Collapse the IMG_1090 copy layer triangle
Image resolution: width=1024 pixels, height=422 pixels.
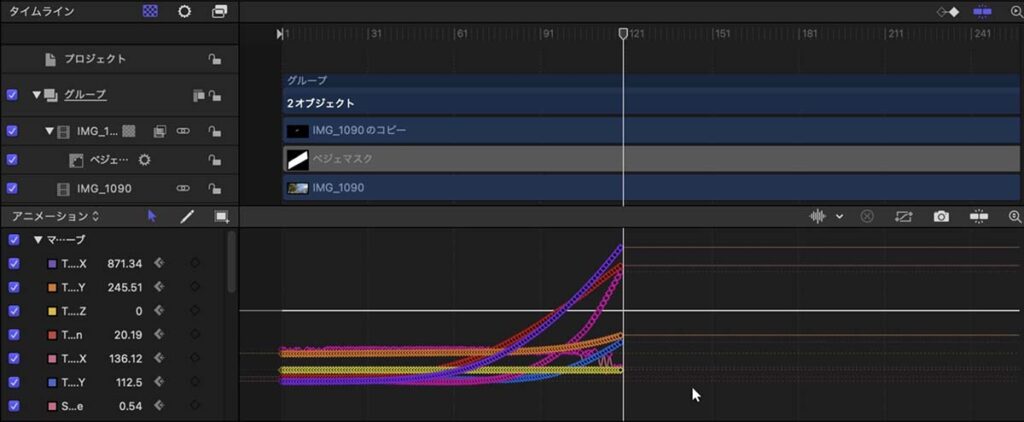coord(49,131)
